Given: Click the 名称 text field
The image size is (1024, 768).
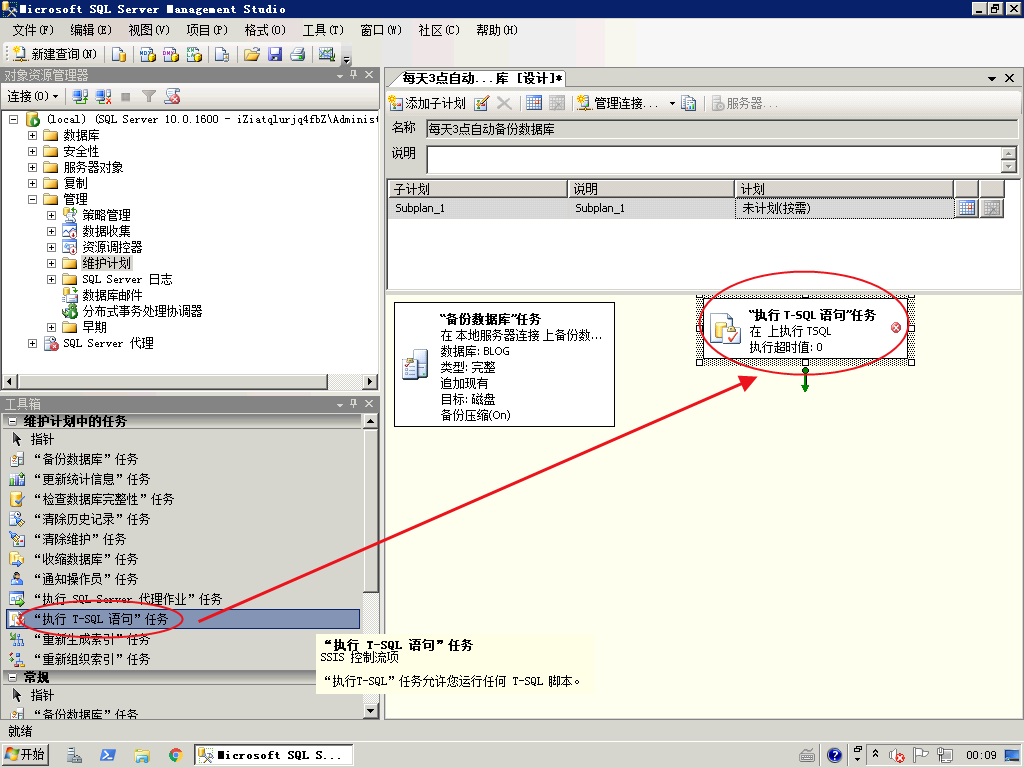Looking at the screenshot, I should (x=722, y=129).
